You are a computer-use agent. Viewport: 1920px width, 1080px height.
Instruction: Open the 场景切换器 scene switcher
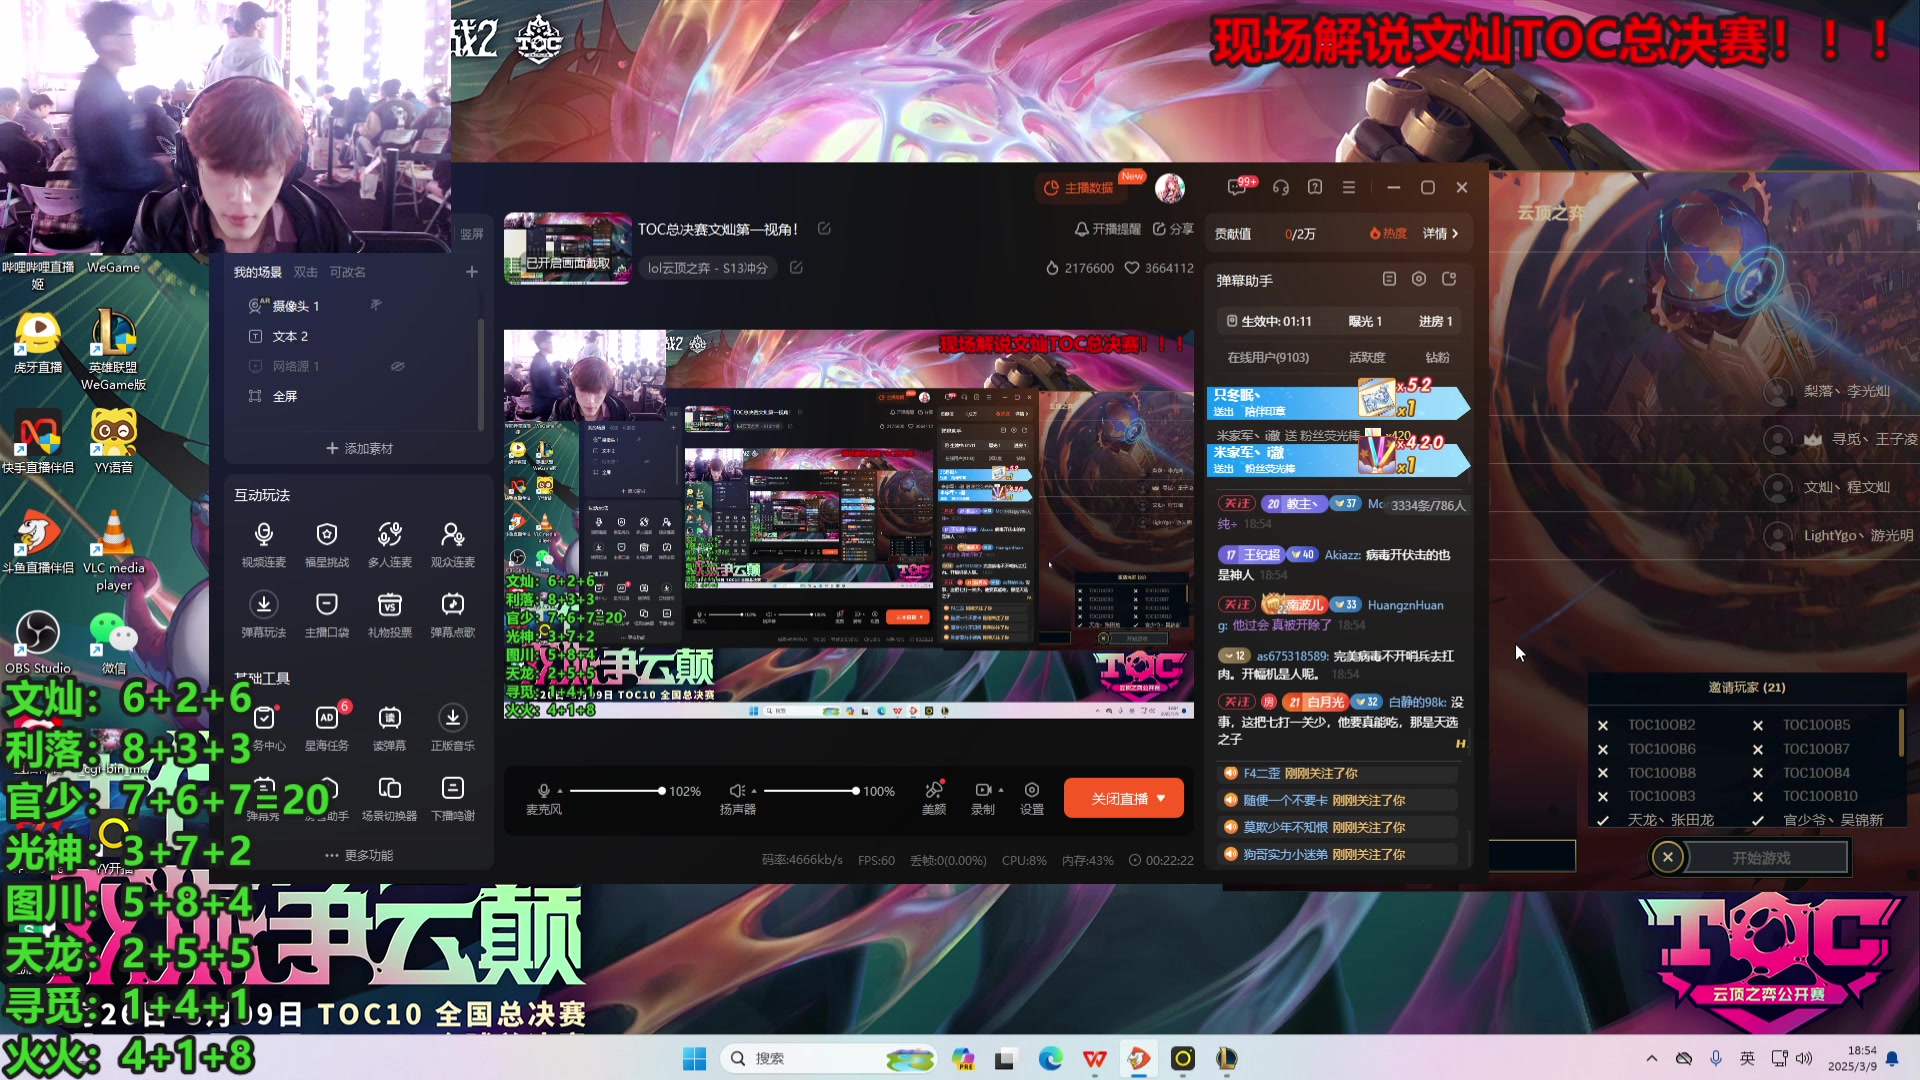click(390, 791)
